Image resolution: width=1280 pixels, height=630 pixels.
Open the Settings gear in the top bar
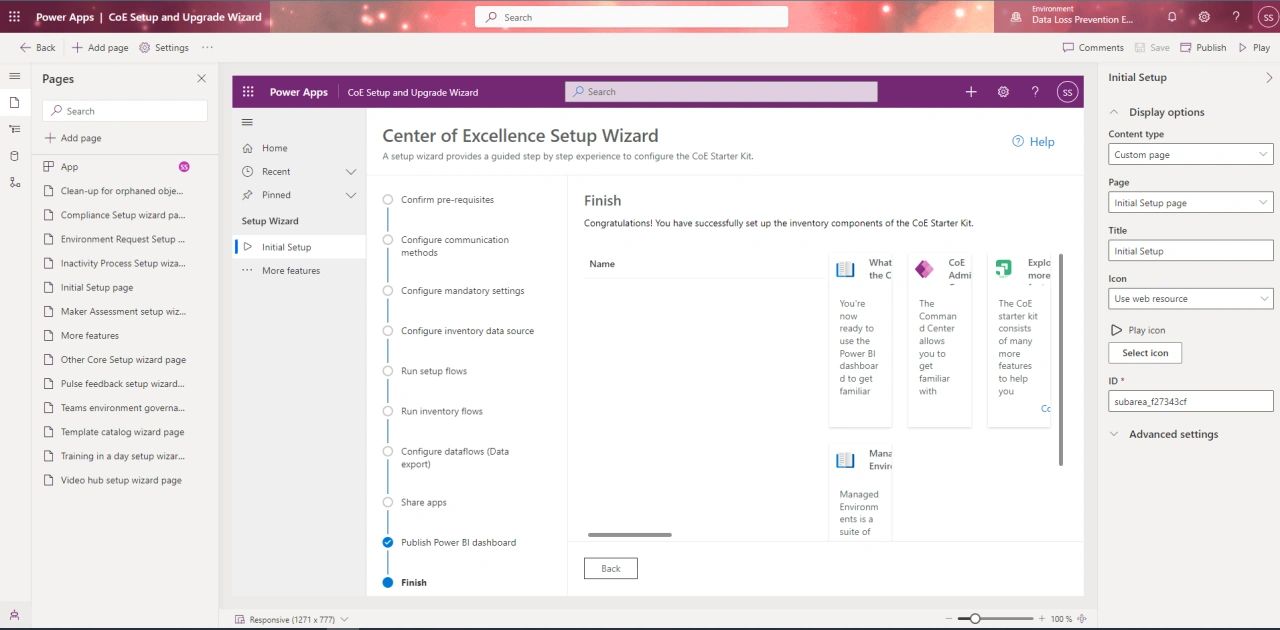pos(1204,17)
